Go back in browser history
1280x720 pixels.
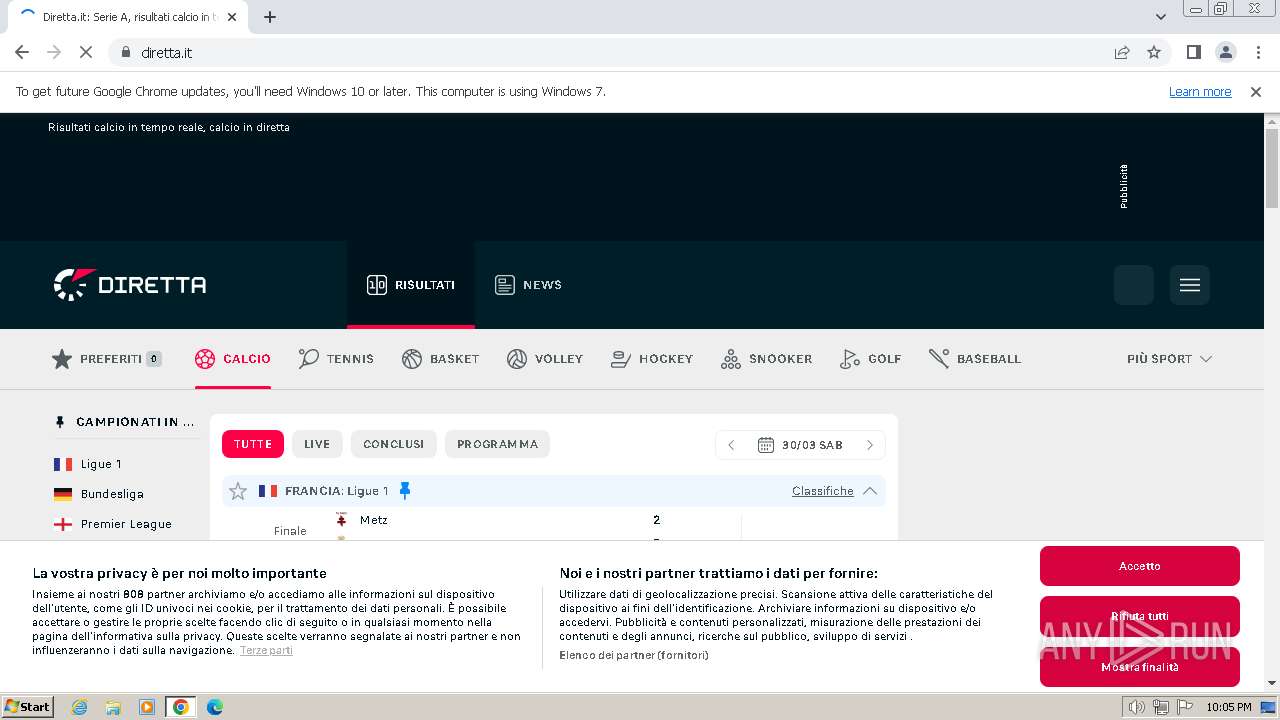[x=22, y=52]
